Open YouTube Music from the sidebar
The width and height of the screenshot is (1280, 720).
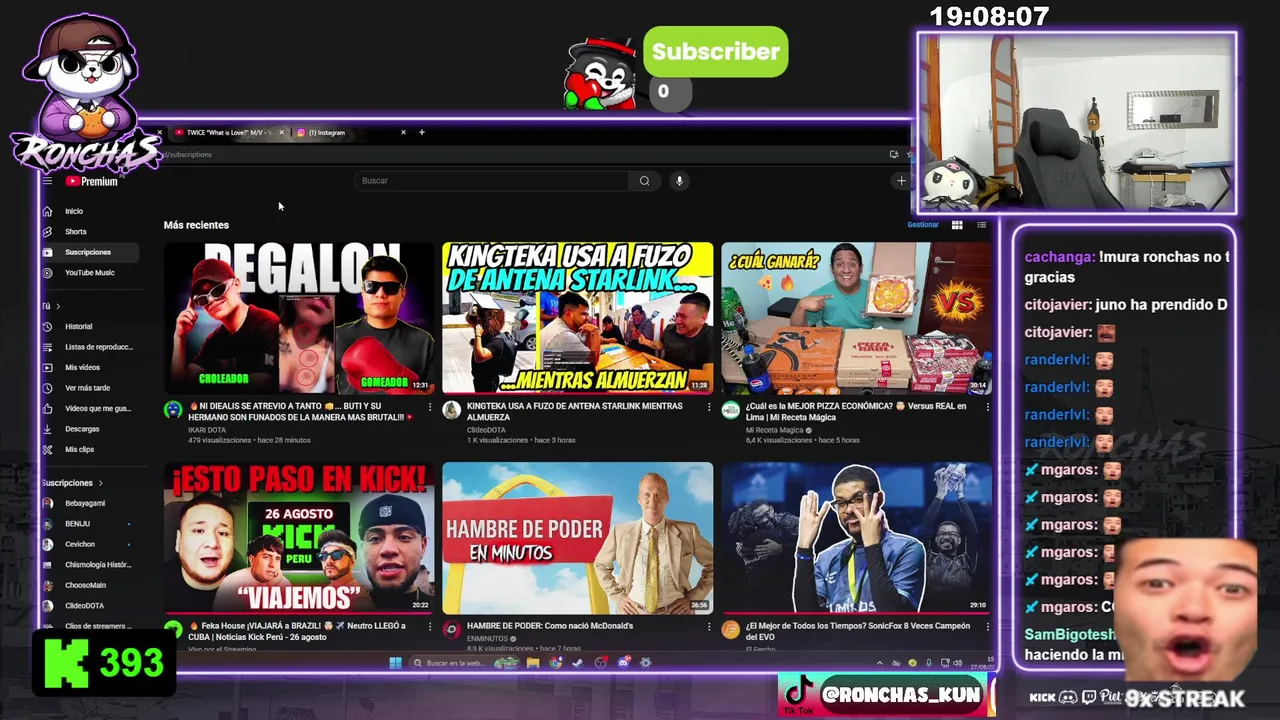pos(89,273)
